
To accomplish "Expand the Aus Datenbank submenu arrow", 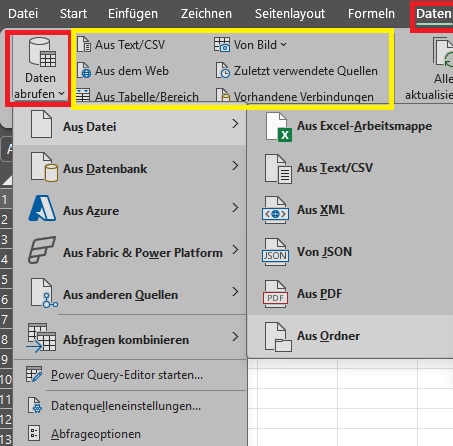I will click(235, 166).
